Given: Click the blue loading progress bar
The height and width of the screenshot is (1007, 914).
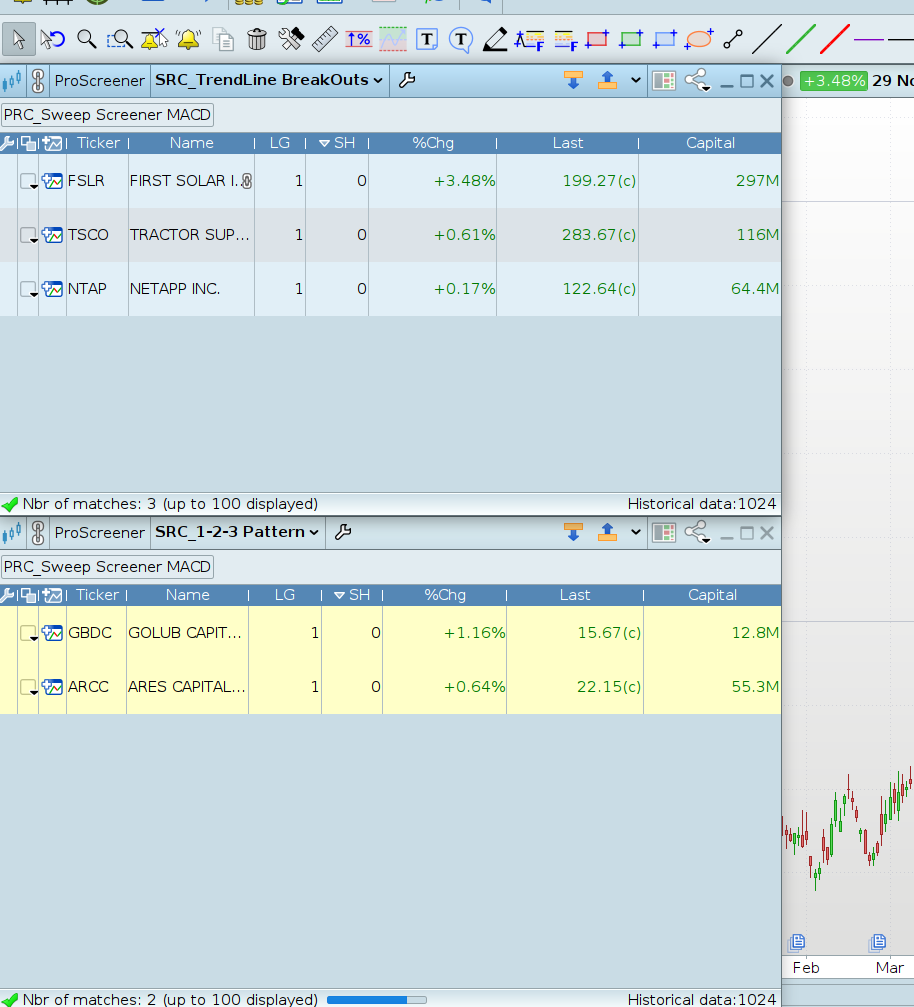Looking at the screenshot, I should tap(376, 999).
